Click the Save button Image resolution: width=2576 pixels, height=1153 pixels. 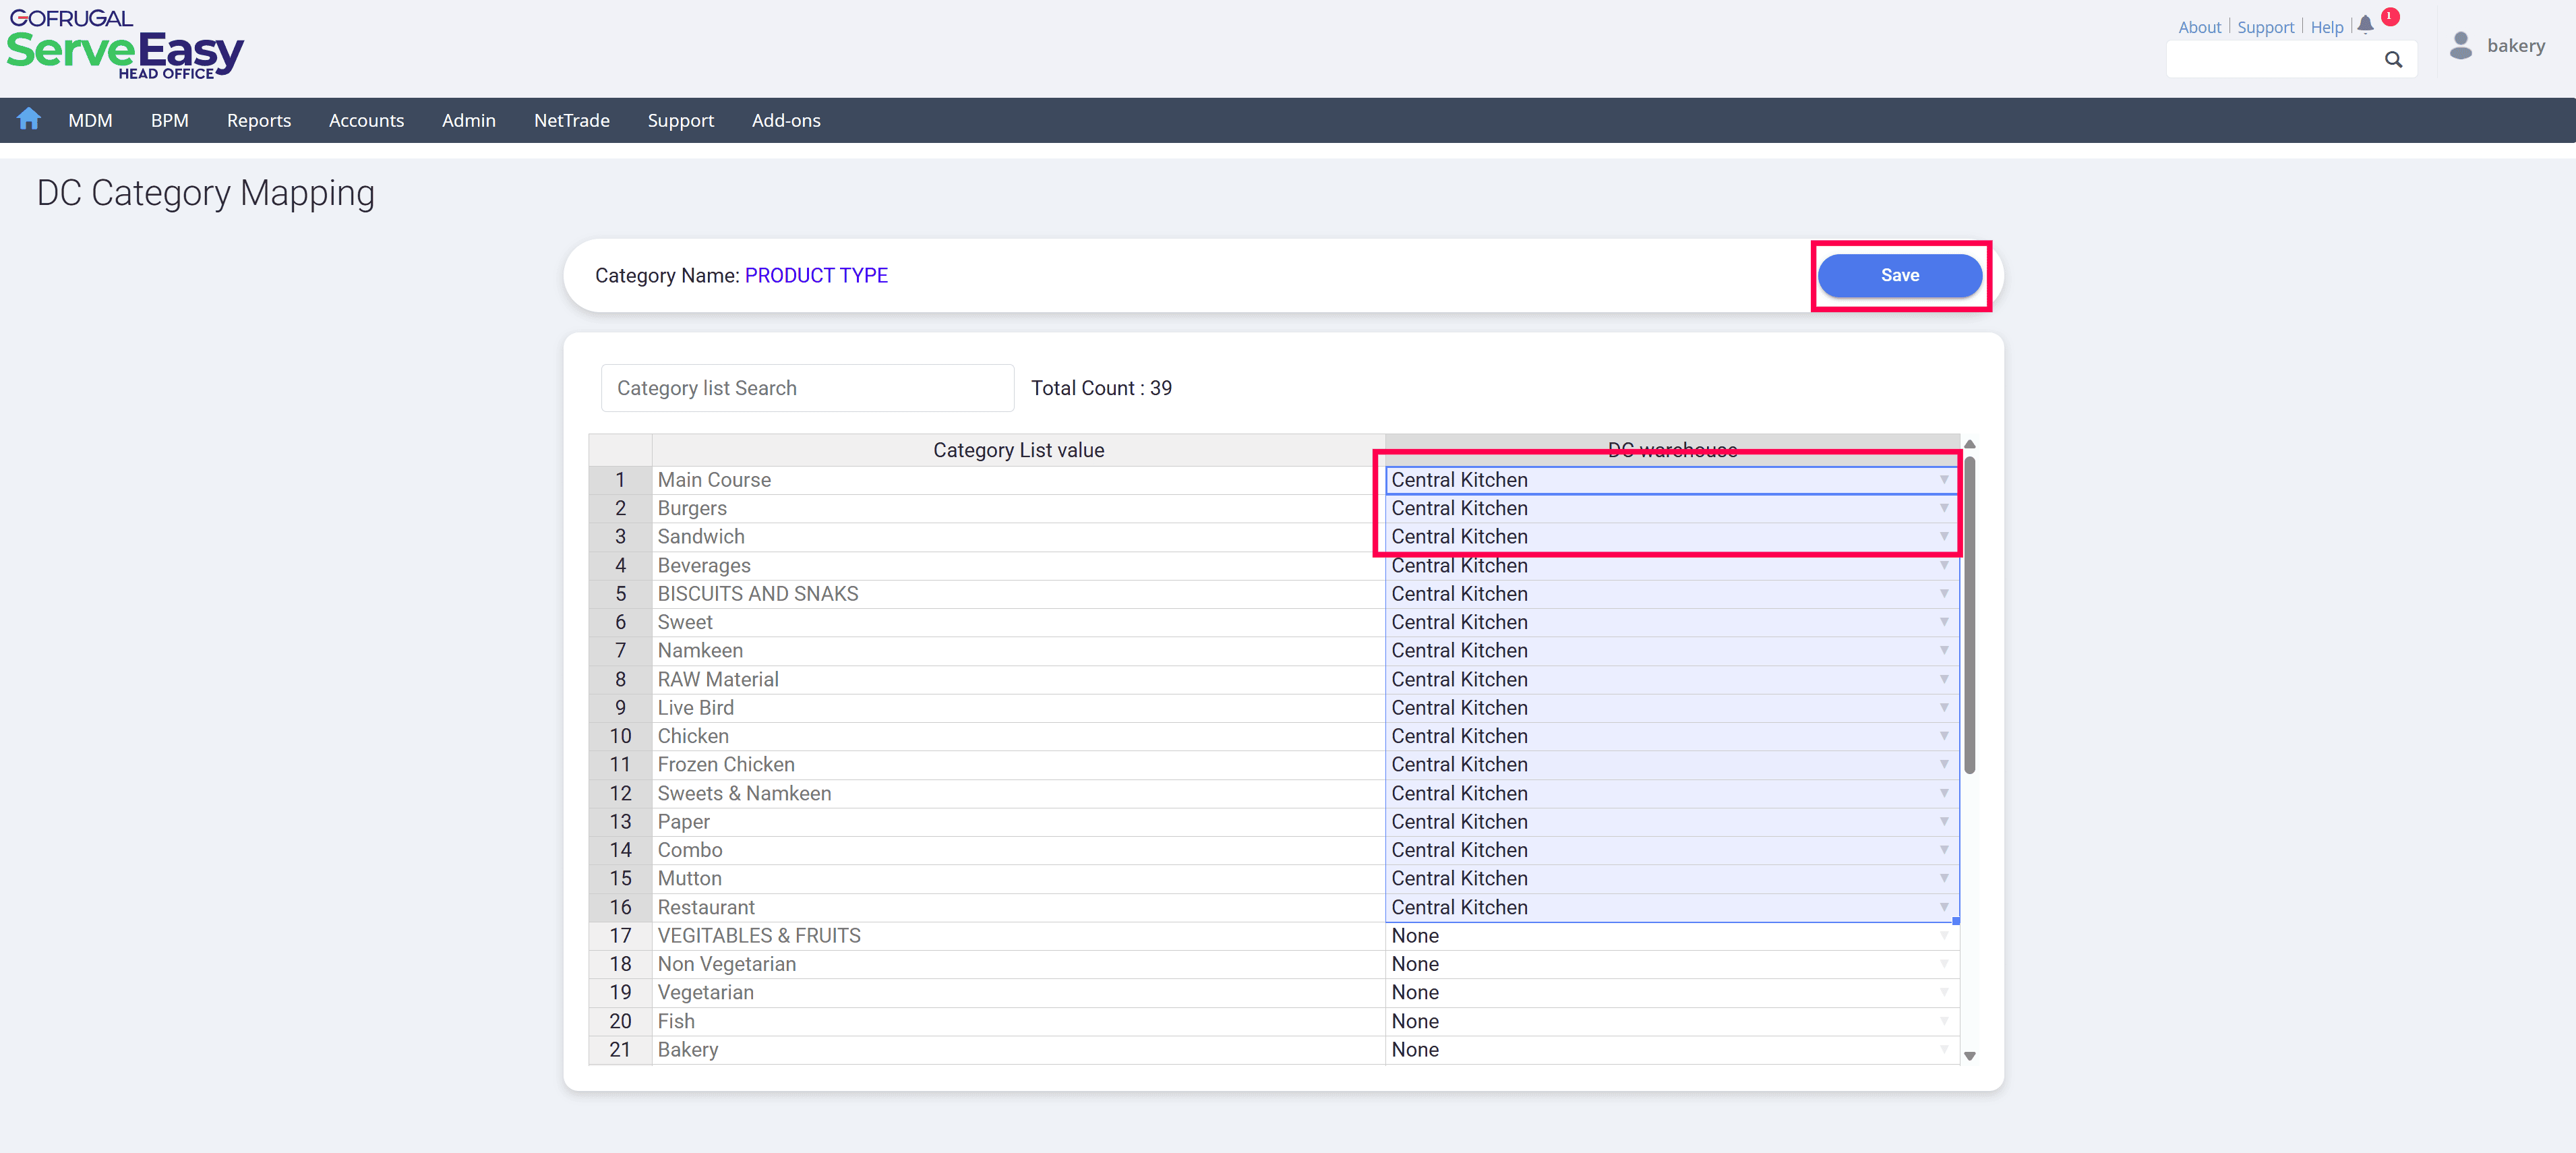click(1899, 276)
